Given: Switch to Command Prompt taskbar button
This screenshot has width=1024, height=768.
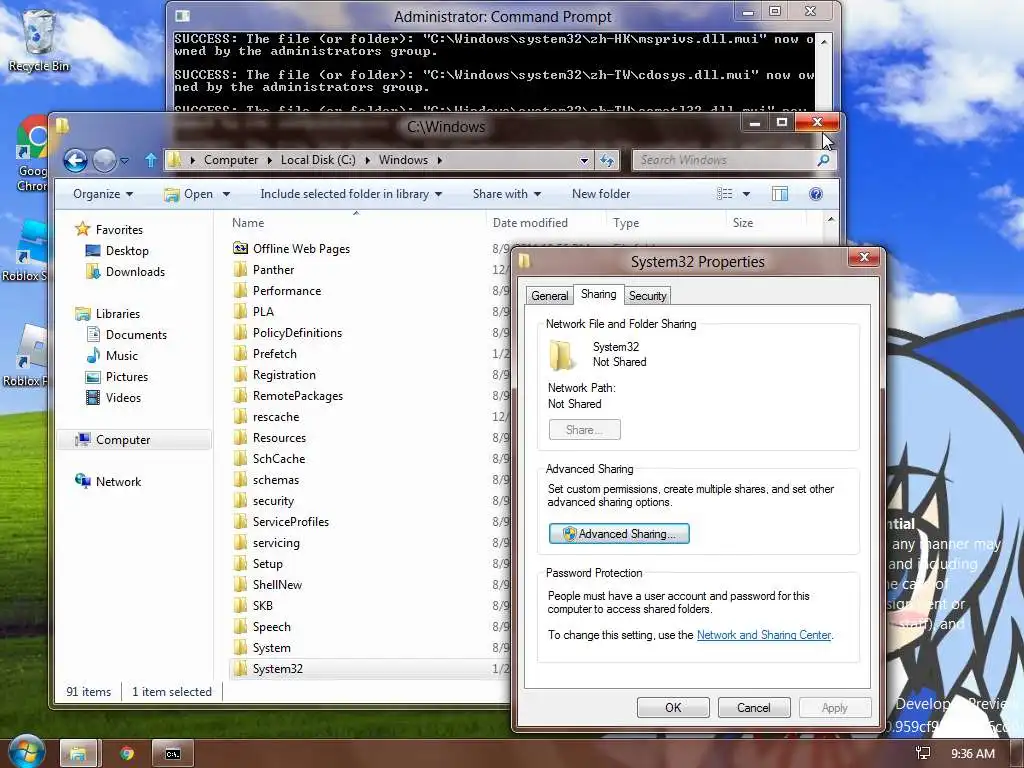Looking at the screenshot, I should click(172, 754).
